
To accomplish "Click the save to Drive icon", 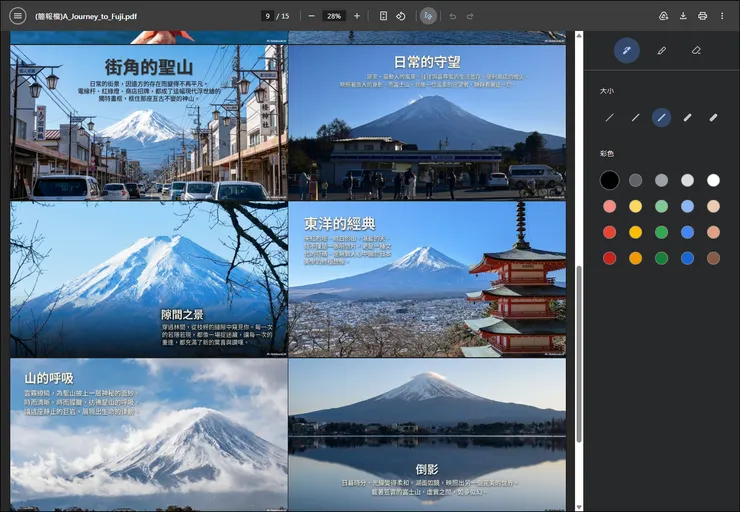I will [663, 16].
